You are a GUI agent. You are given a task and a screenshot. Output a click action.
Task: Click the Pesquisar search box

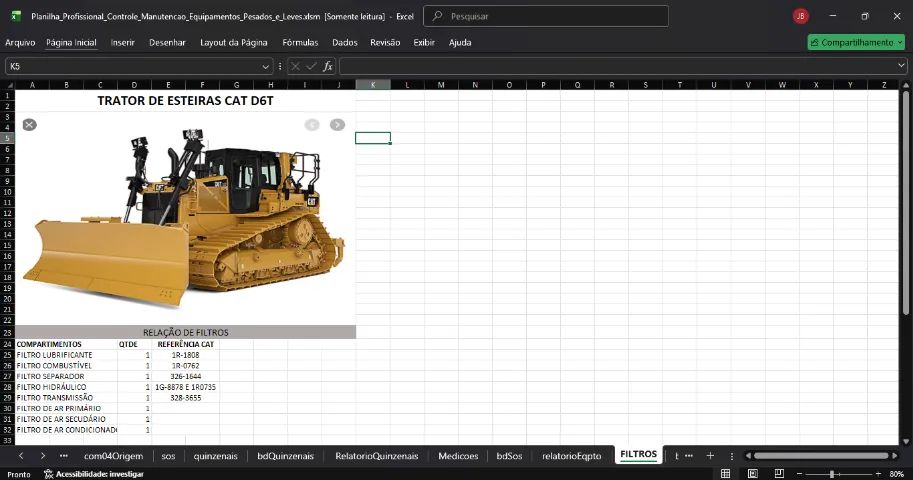[x=546, y=16]
